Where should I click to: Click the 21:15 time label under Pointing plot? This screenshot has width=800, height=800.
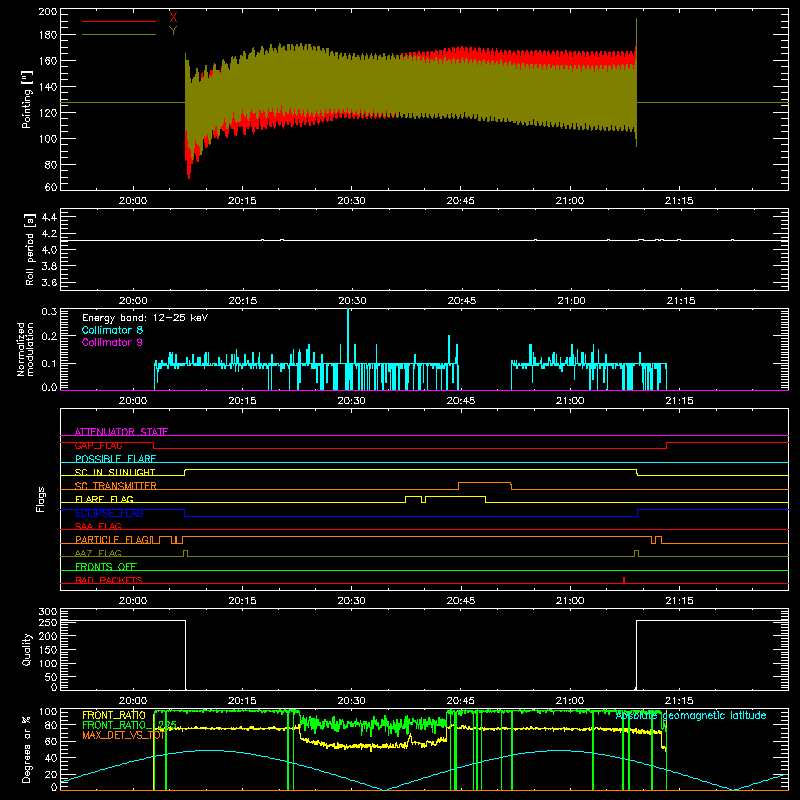click(x=679, y=201)
